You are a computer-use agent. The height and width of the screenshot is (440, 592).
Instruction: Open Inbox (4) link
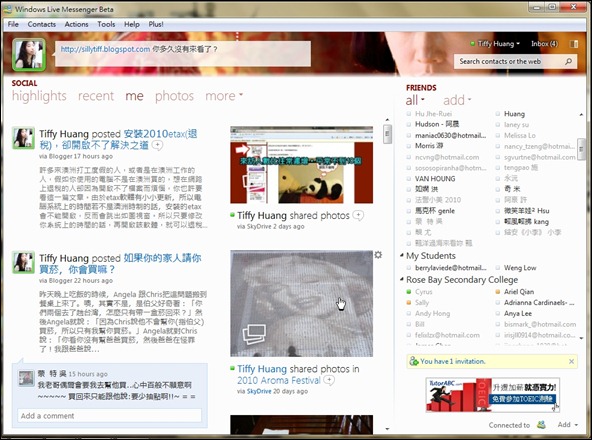pyautogui.click(x=544, y=44)
